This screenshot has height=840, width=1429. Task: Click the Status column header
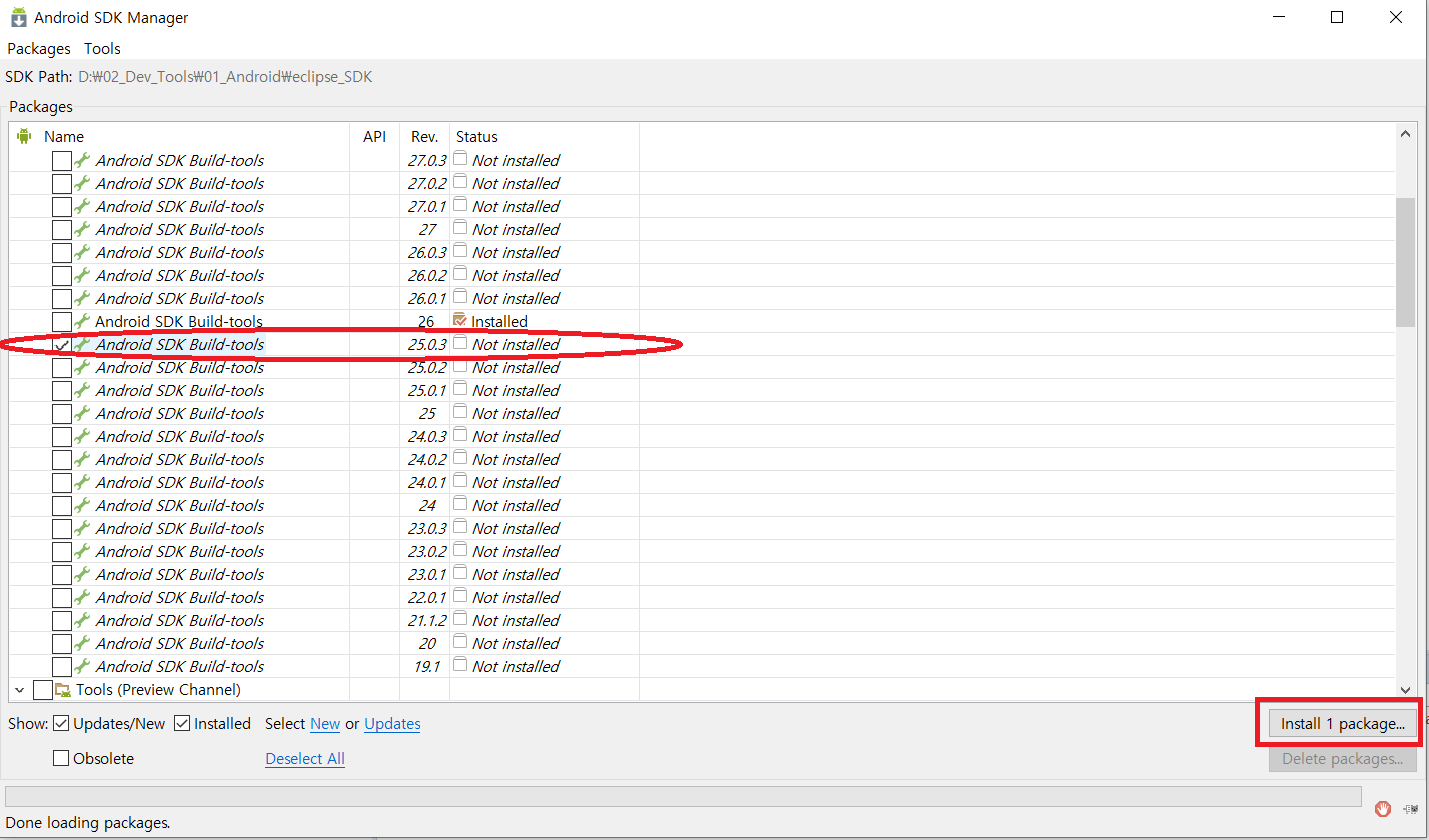pyautogui.click(x=544, y=136)
